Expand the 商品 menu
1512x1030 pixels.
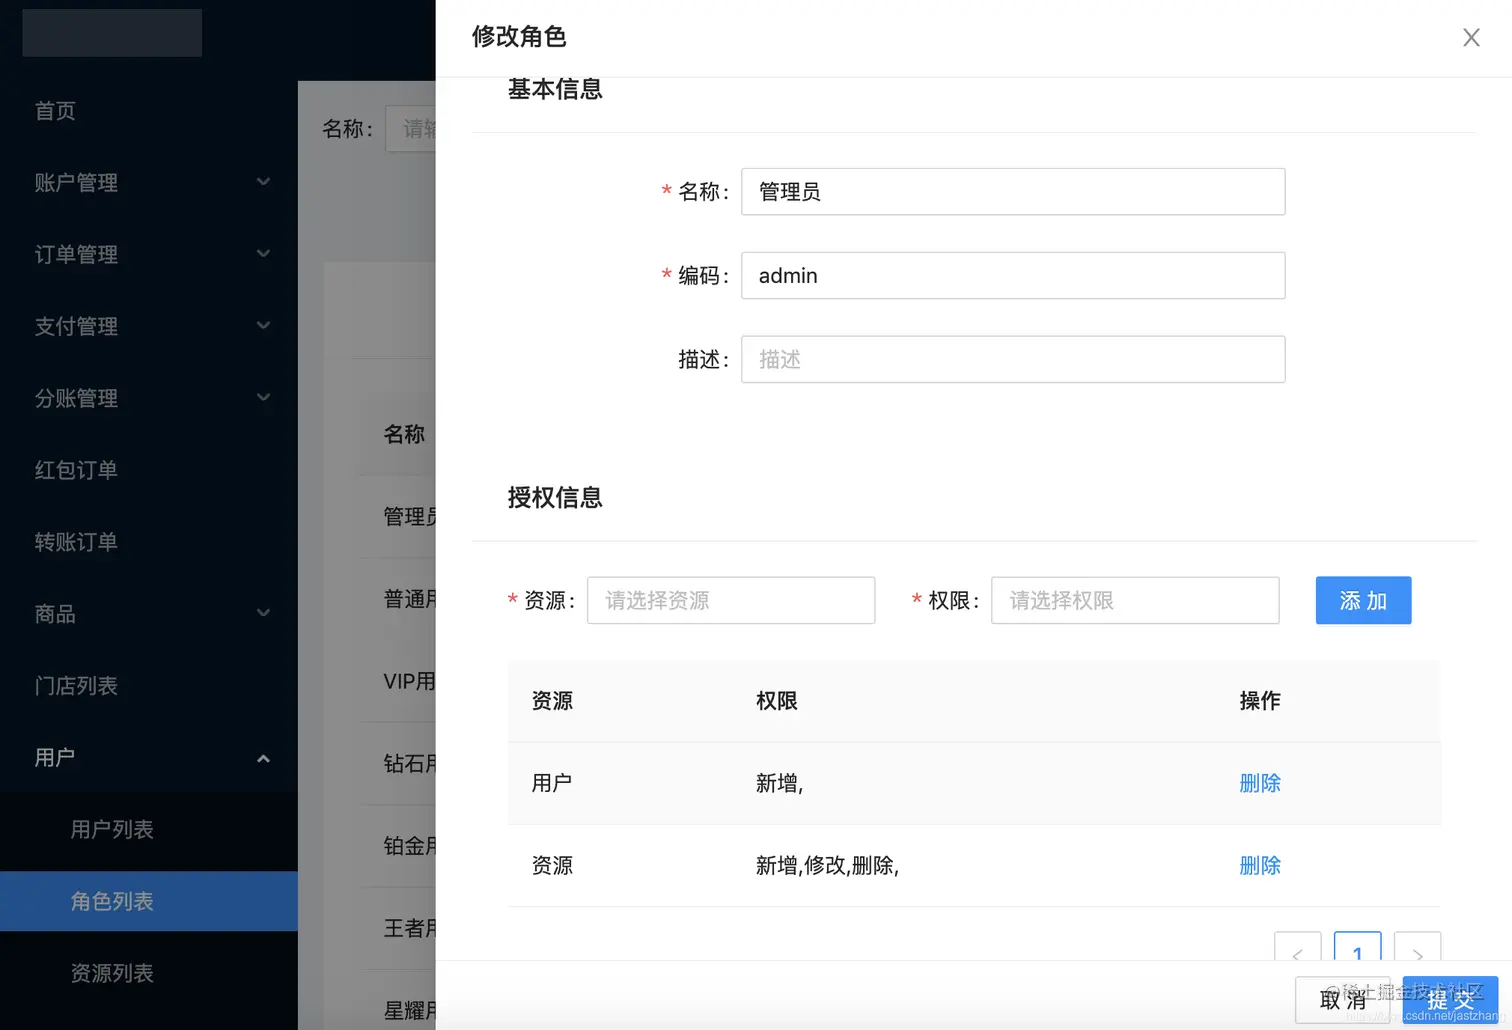point(149,613)
